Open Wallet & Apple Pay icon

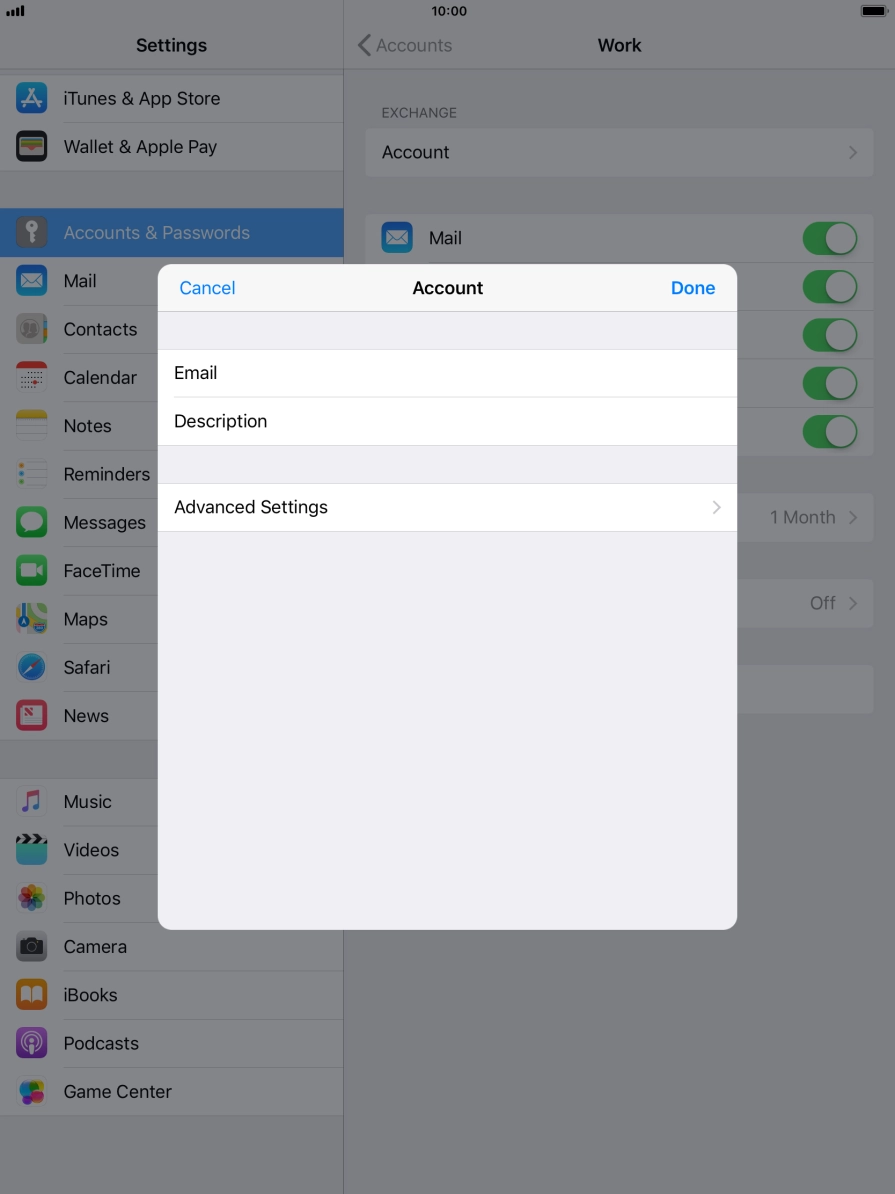coord(31,146)
